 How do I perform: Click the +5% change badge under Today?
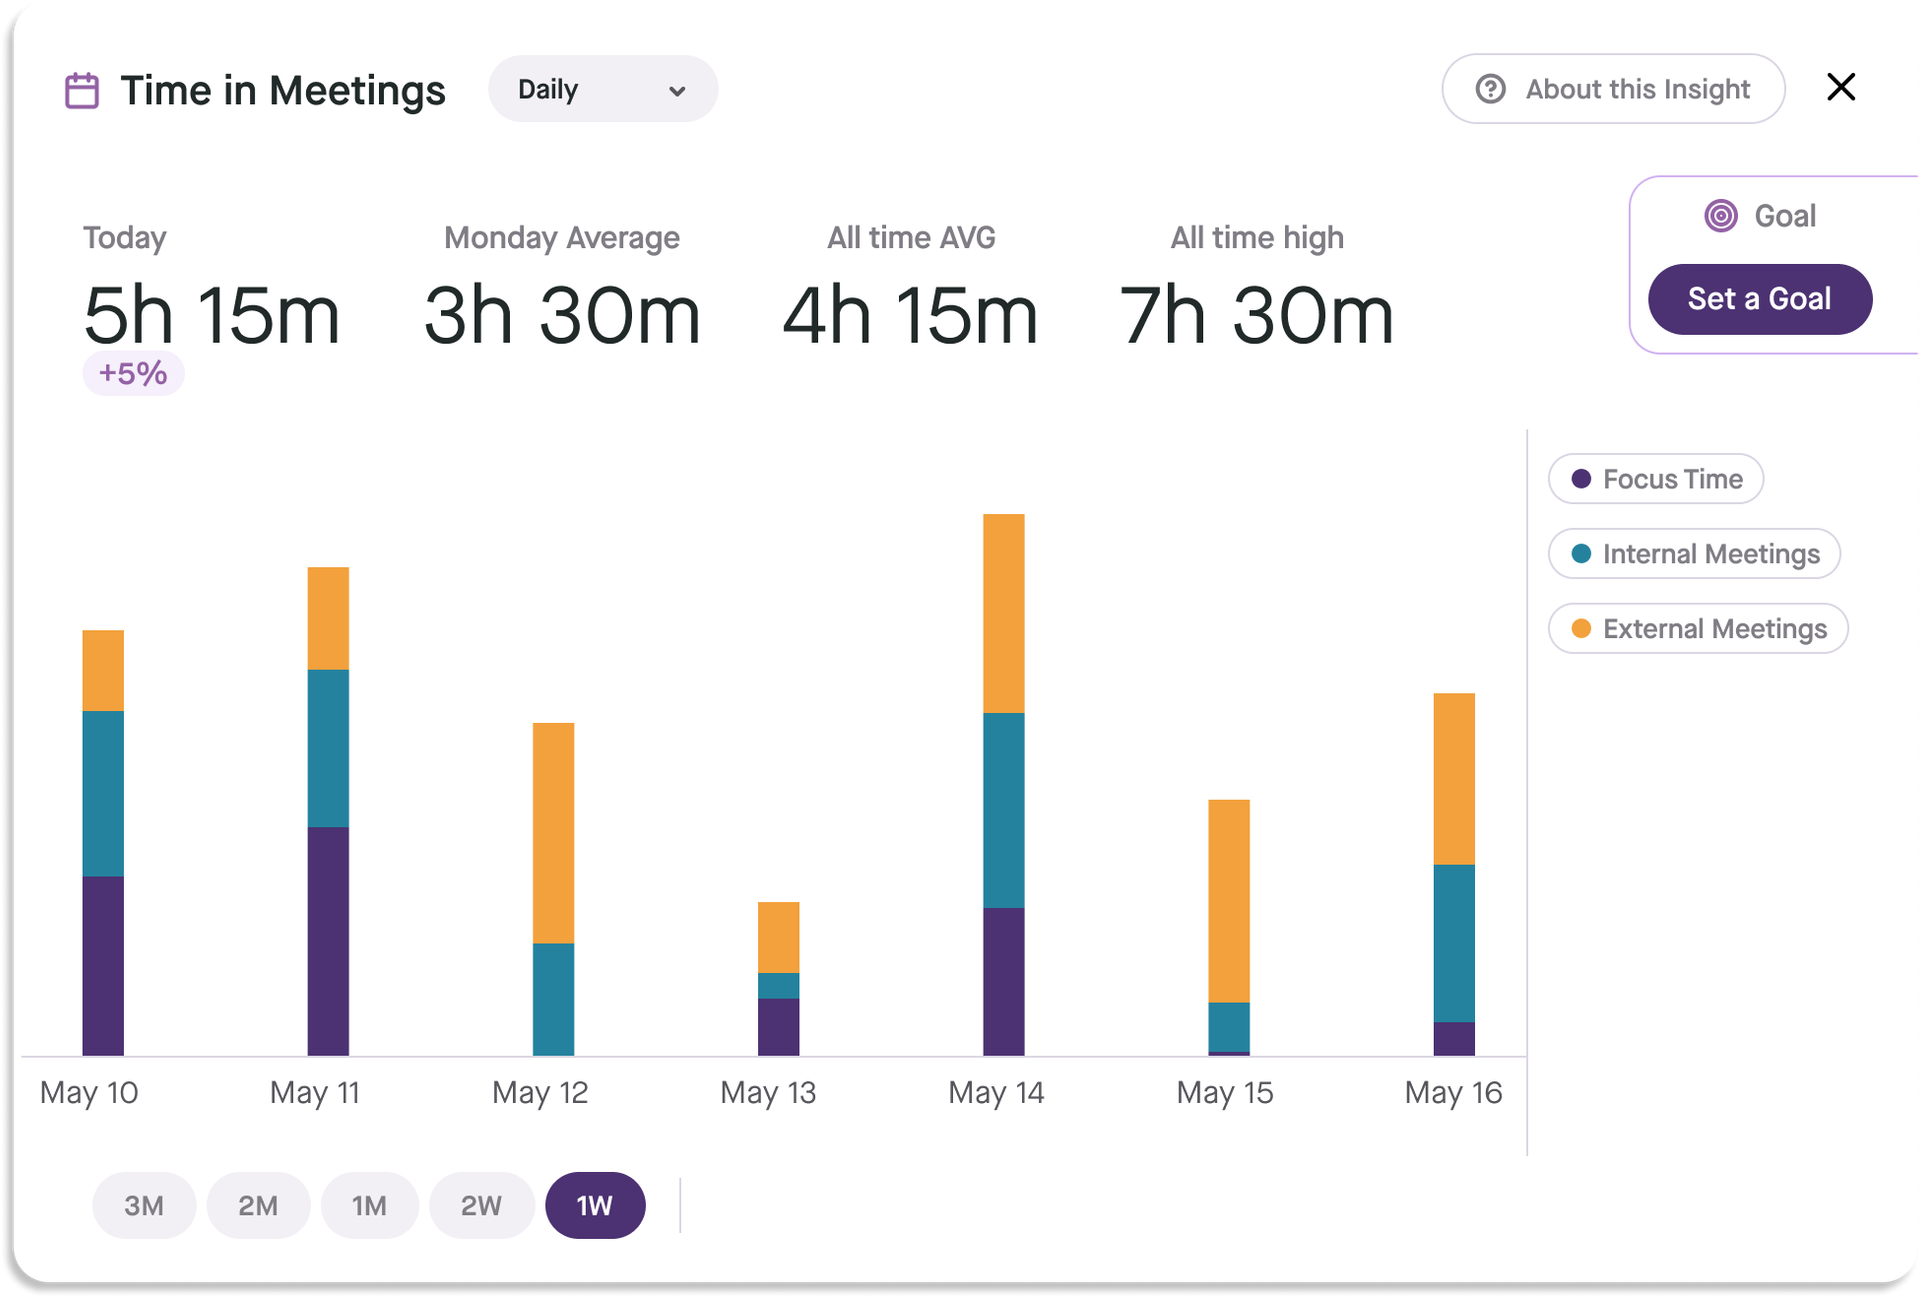coord(133,373)
